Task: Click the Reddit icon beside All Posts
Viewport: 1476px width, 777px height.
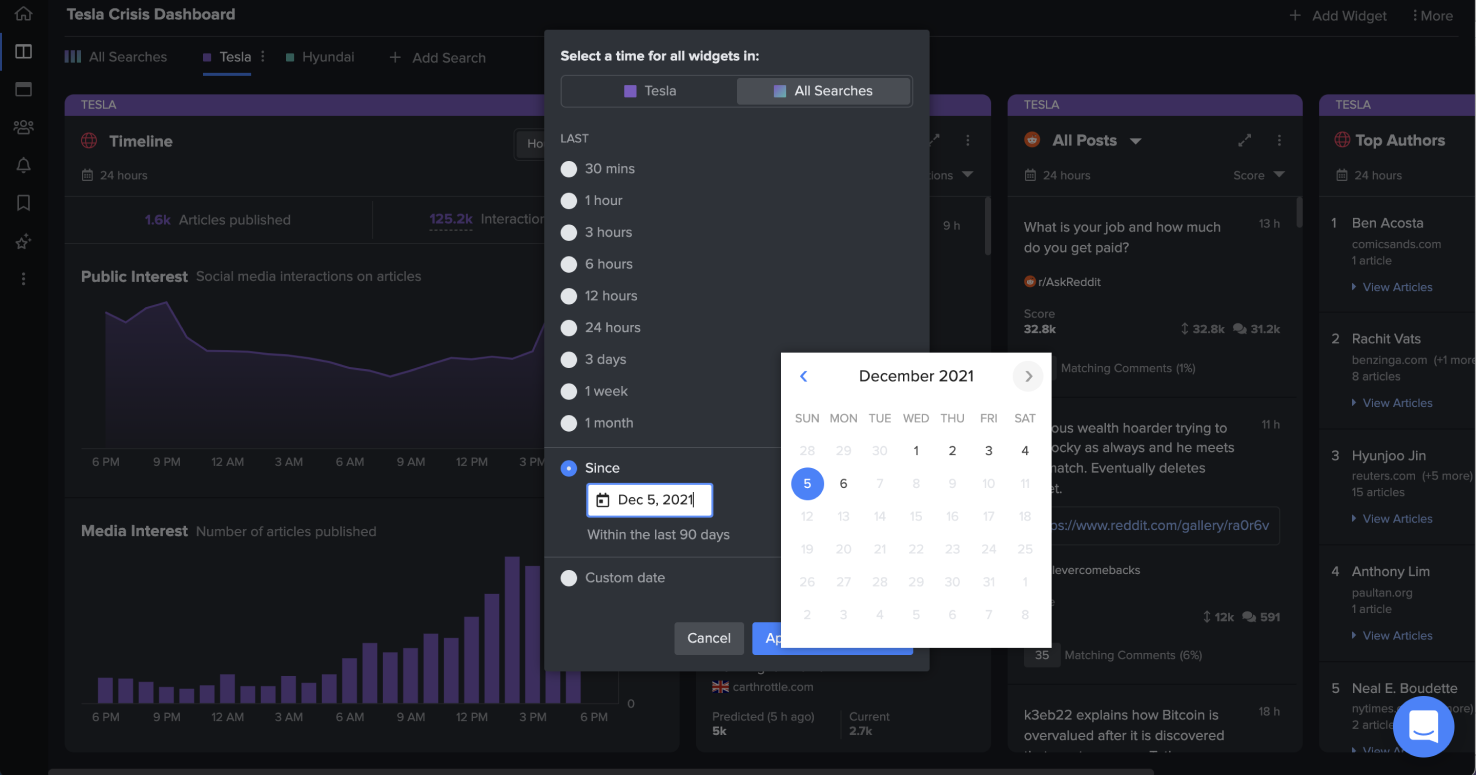Action: tap(1032, 141)
